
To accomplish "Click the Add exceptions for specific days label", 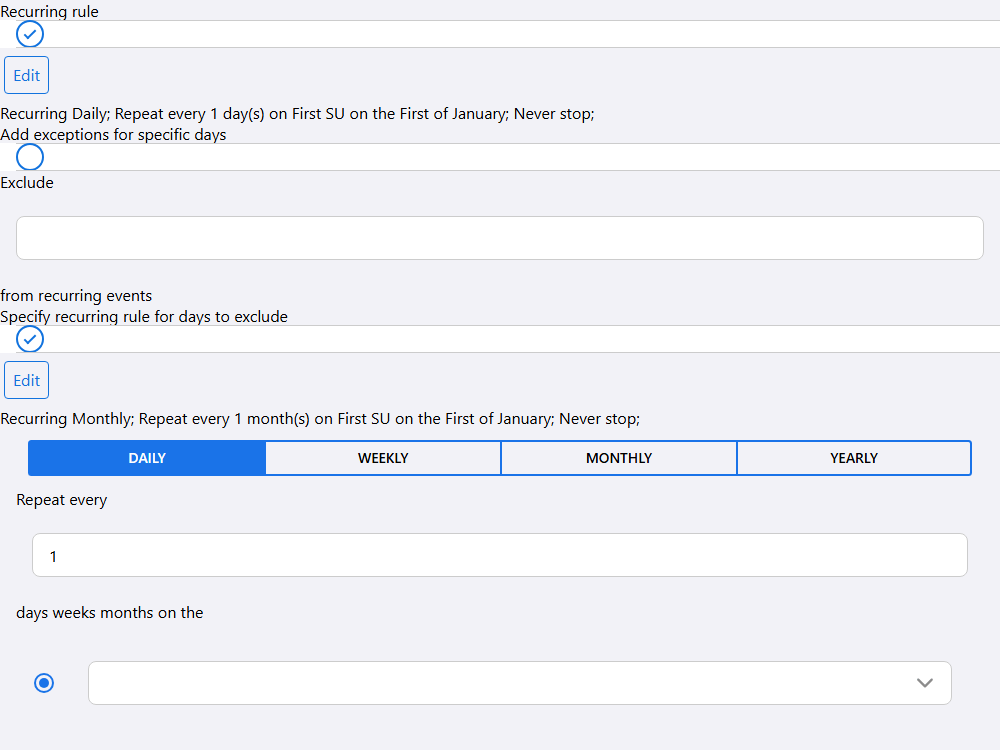I will [x=113, y=135].
